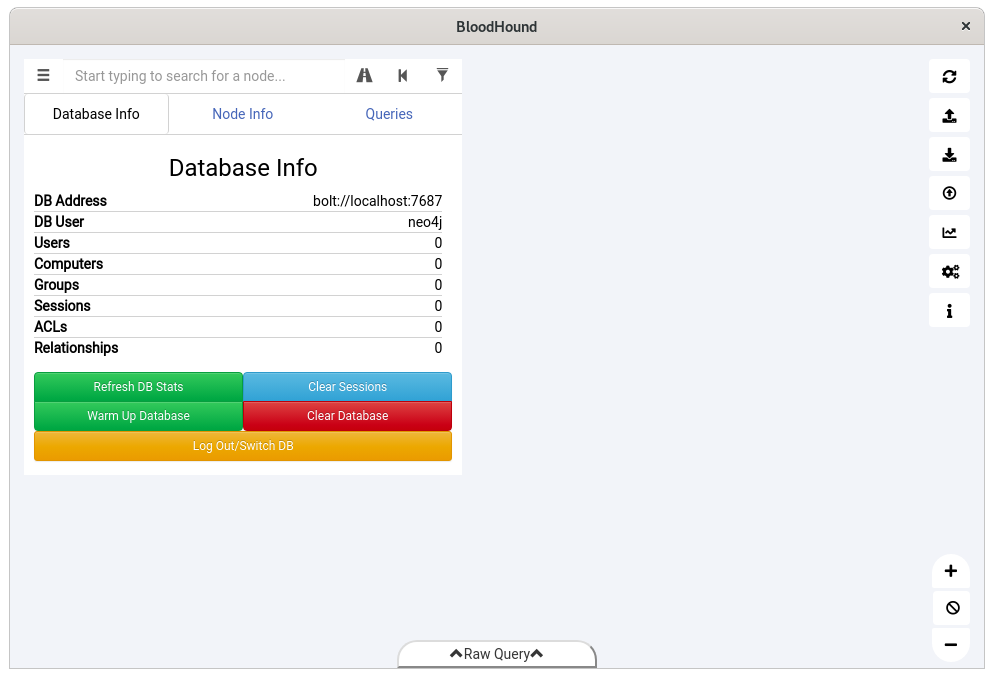Click the Upload Data icon
Image resolution: width=994 pixels, height=678 pixels.
pos(949,193)
